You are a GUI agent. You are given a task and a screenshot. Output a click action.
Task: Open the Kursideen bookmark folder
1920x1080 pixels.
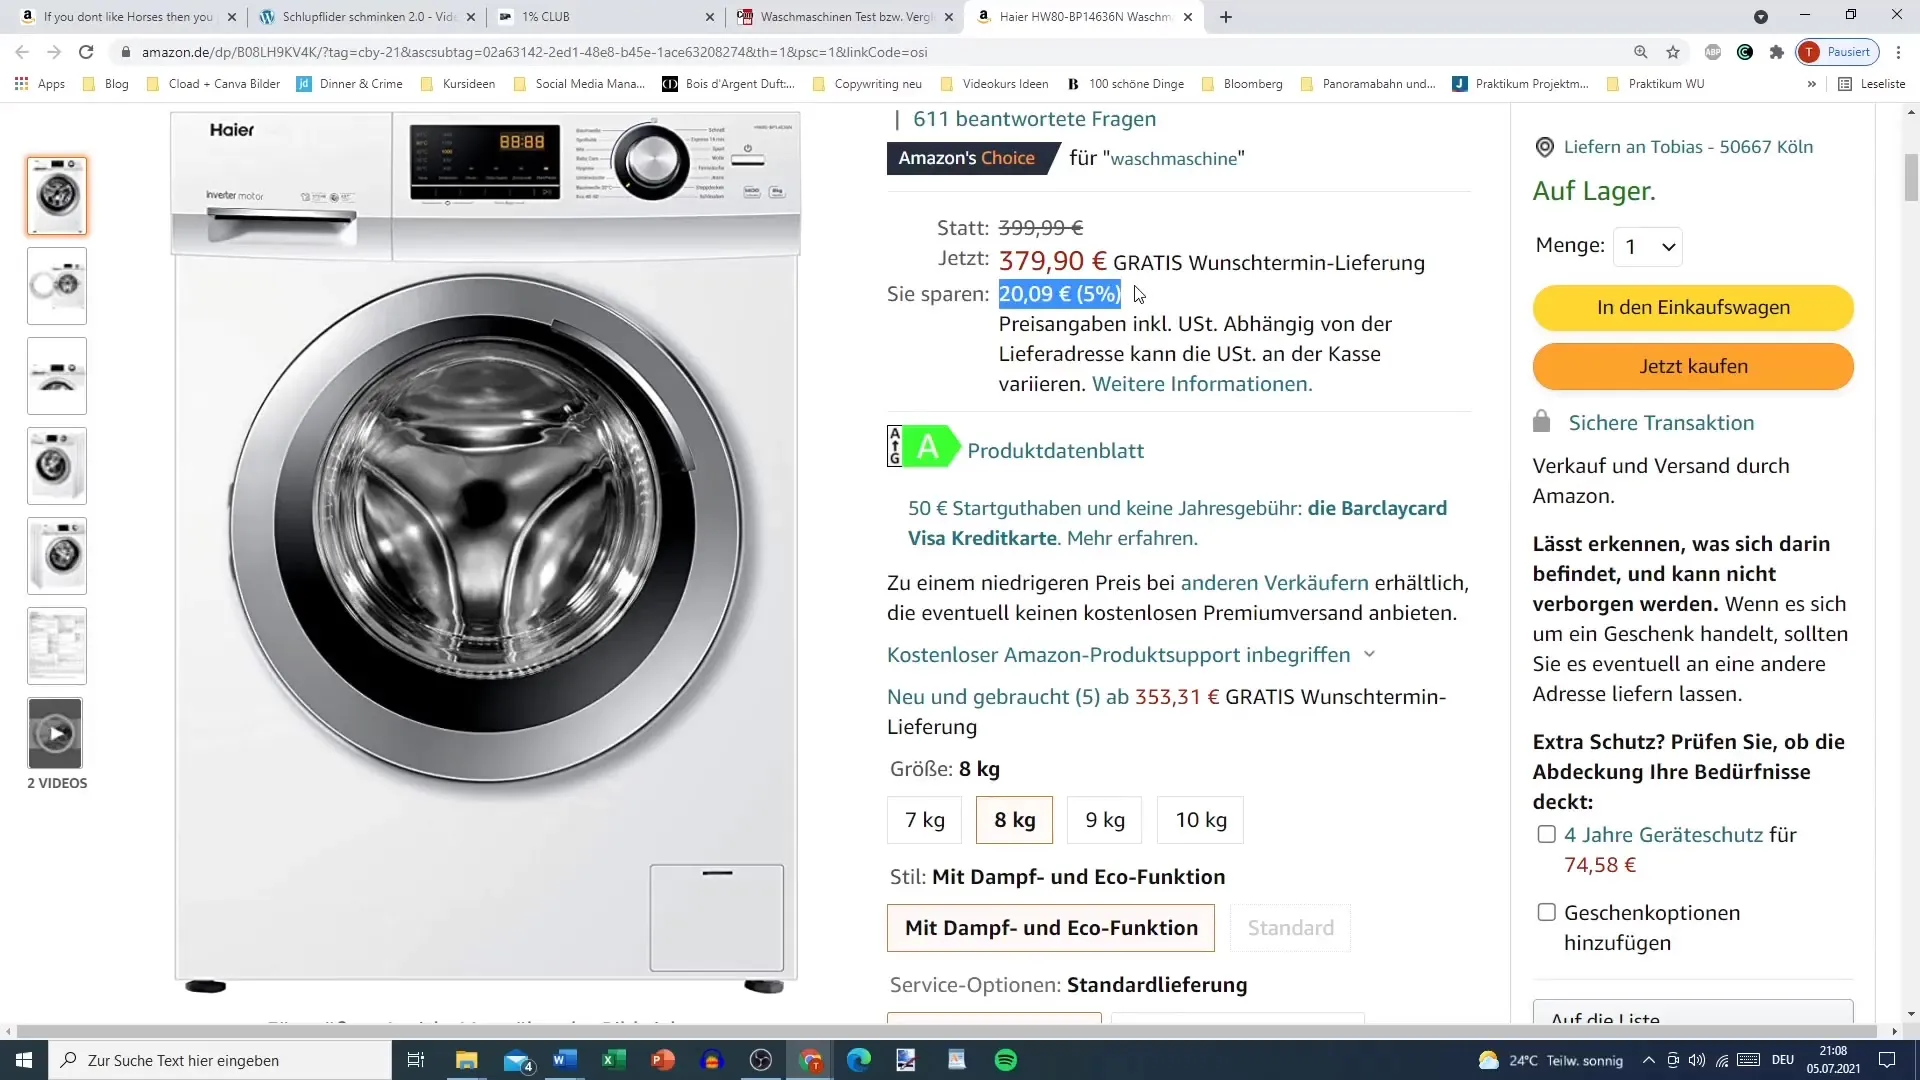pos(458,84)
